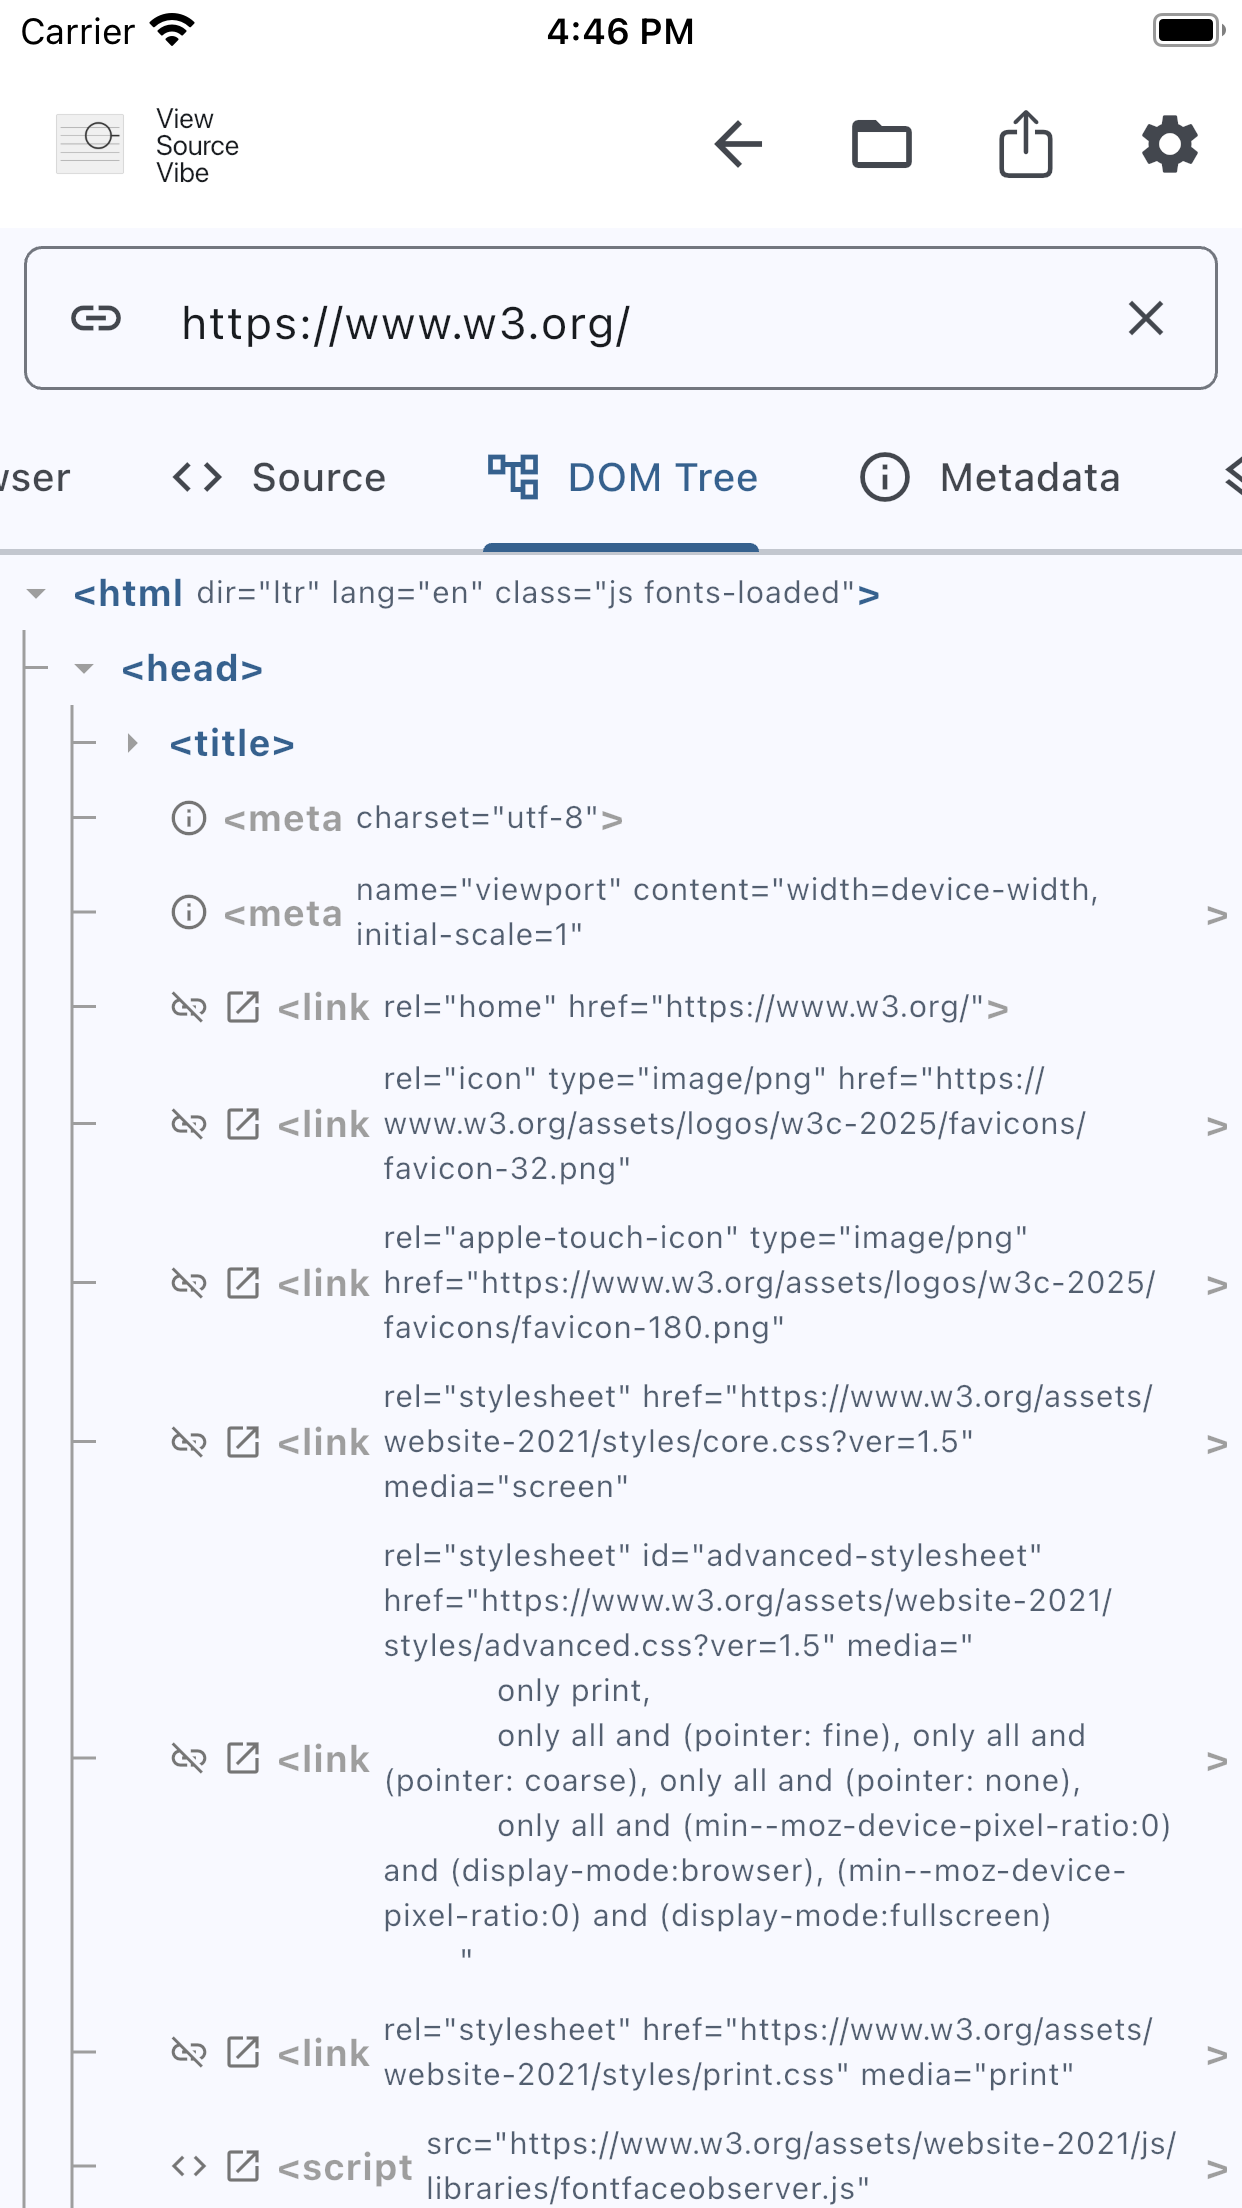Tap link-off icon for apple-touch-icon link

coord(189,1283)
